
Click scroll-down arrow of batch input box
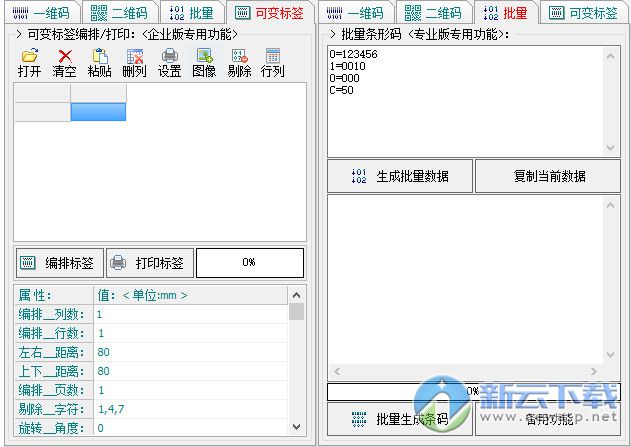point(610,148)
